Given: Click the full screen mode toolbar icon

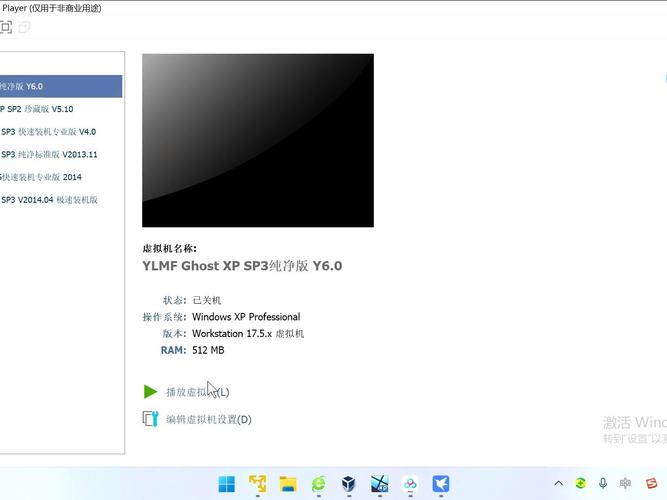Looking at the screenshot, I should [x=6, y=27].
